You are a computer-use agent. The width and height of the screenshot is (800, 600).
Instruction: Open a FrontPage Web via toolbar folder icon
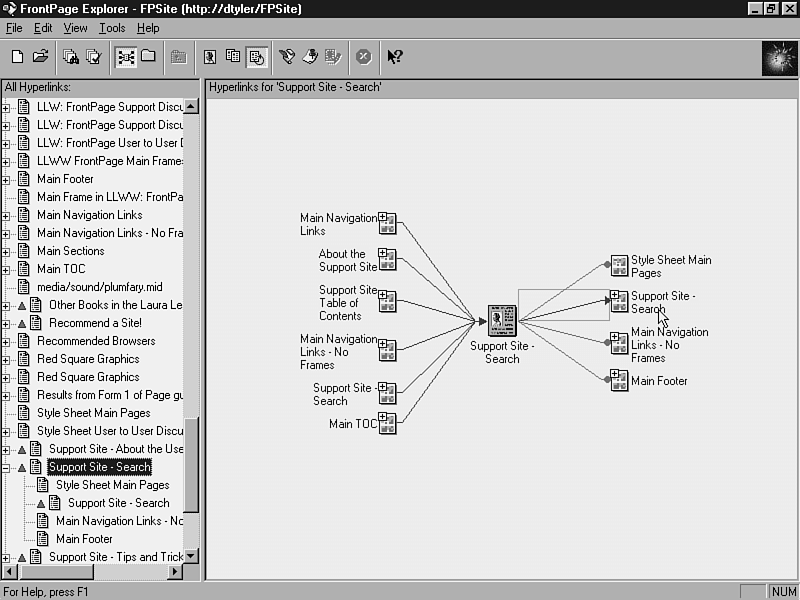pos(41,57)
